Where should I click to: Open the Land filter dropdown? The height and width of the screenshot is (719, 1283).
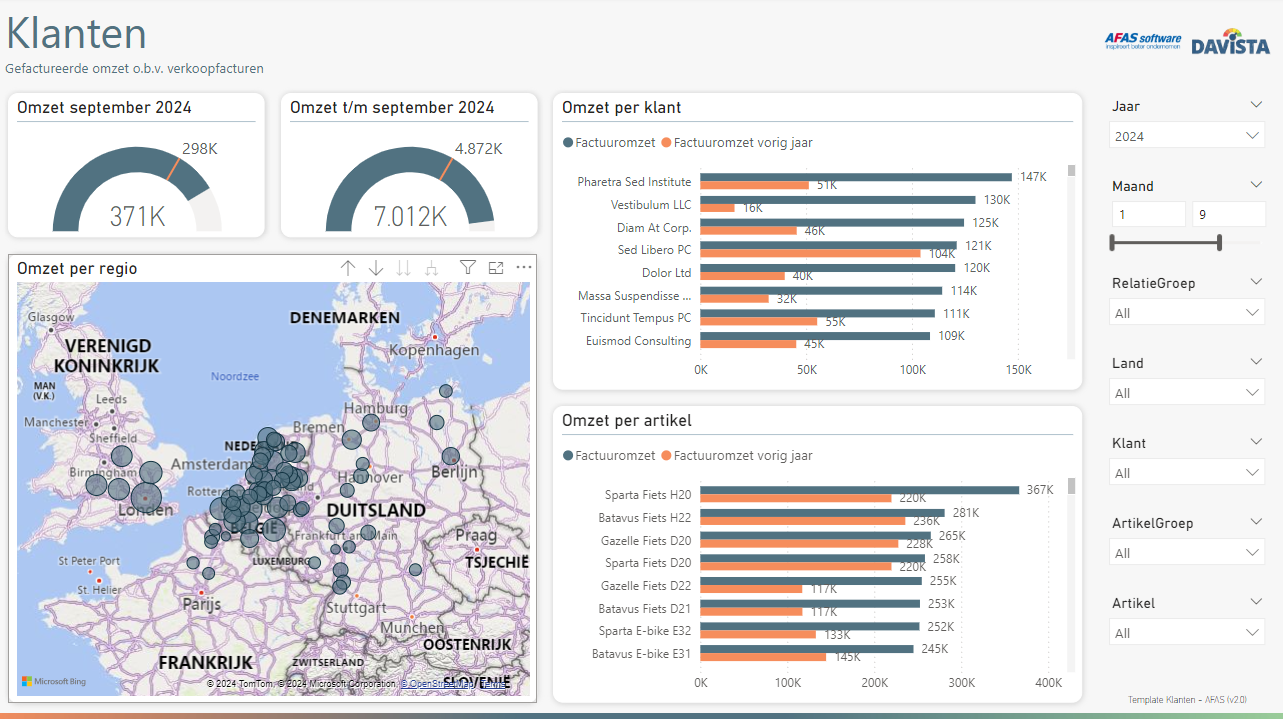1186,393
